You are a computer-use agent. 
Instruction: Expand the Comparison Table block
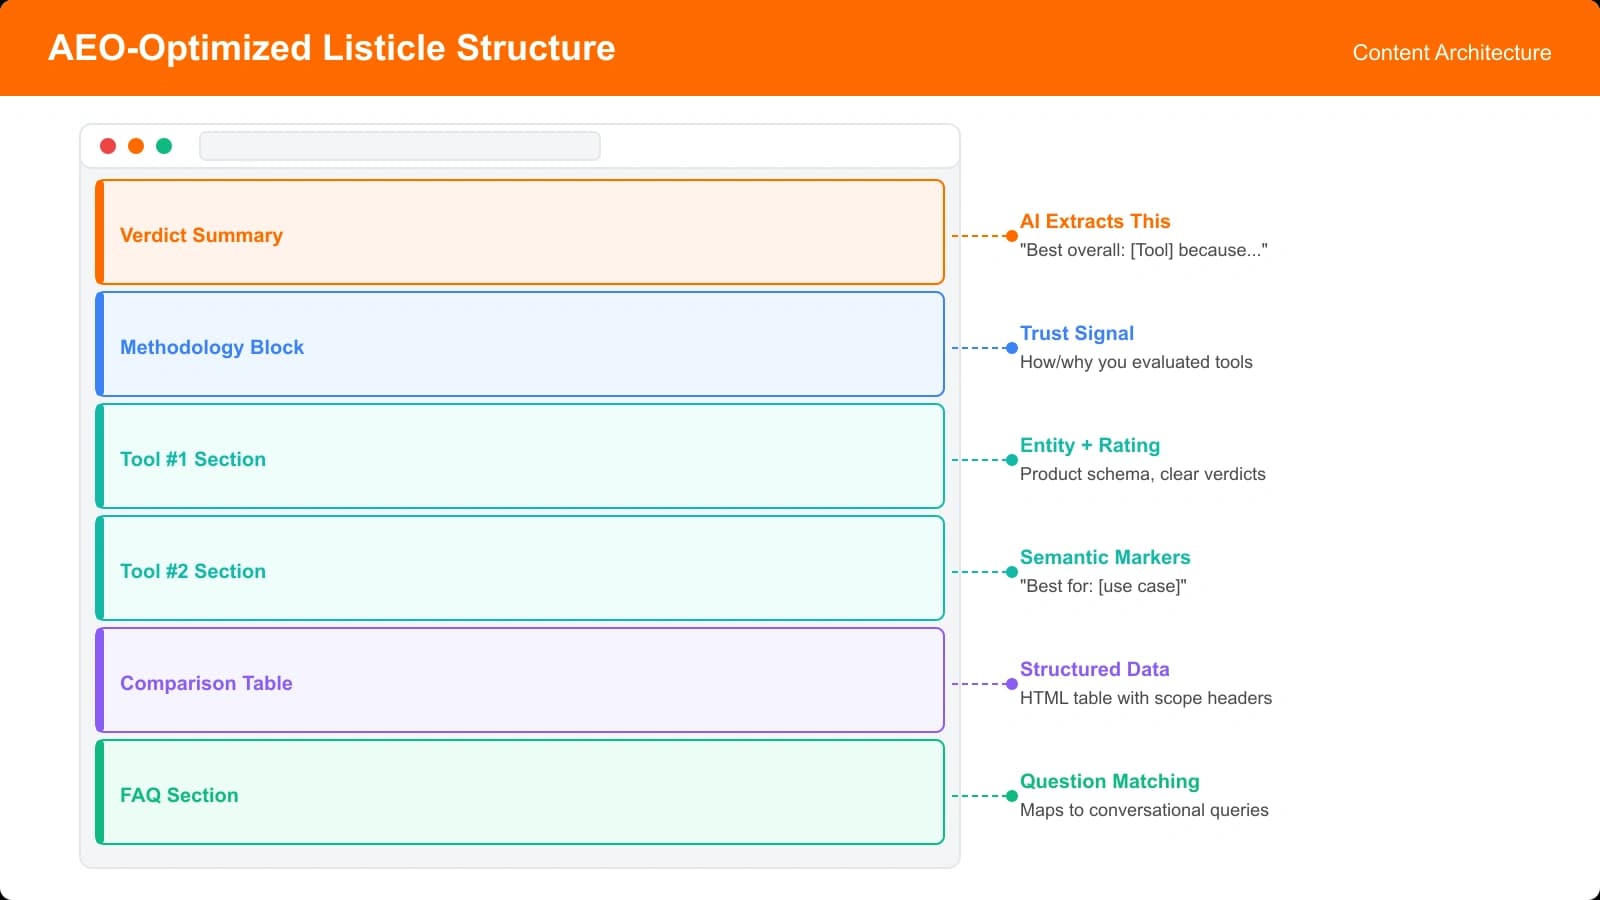(520, 680)
